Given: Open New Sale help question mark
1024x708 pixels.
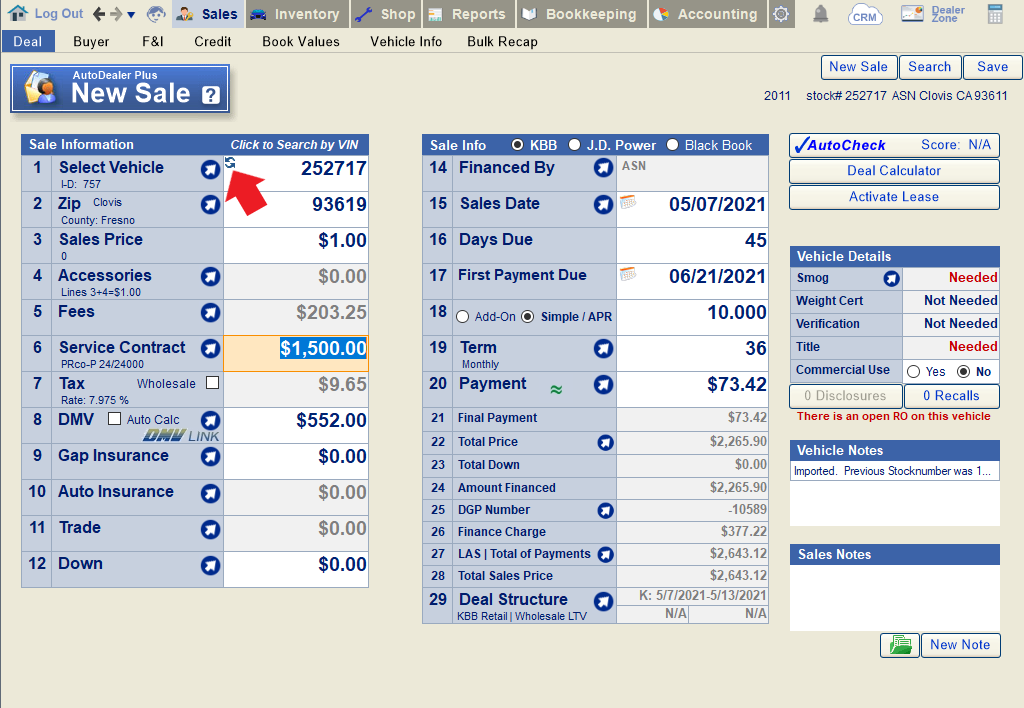Looking at the screenshot, I should pos(210,95).
